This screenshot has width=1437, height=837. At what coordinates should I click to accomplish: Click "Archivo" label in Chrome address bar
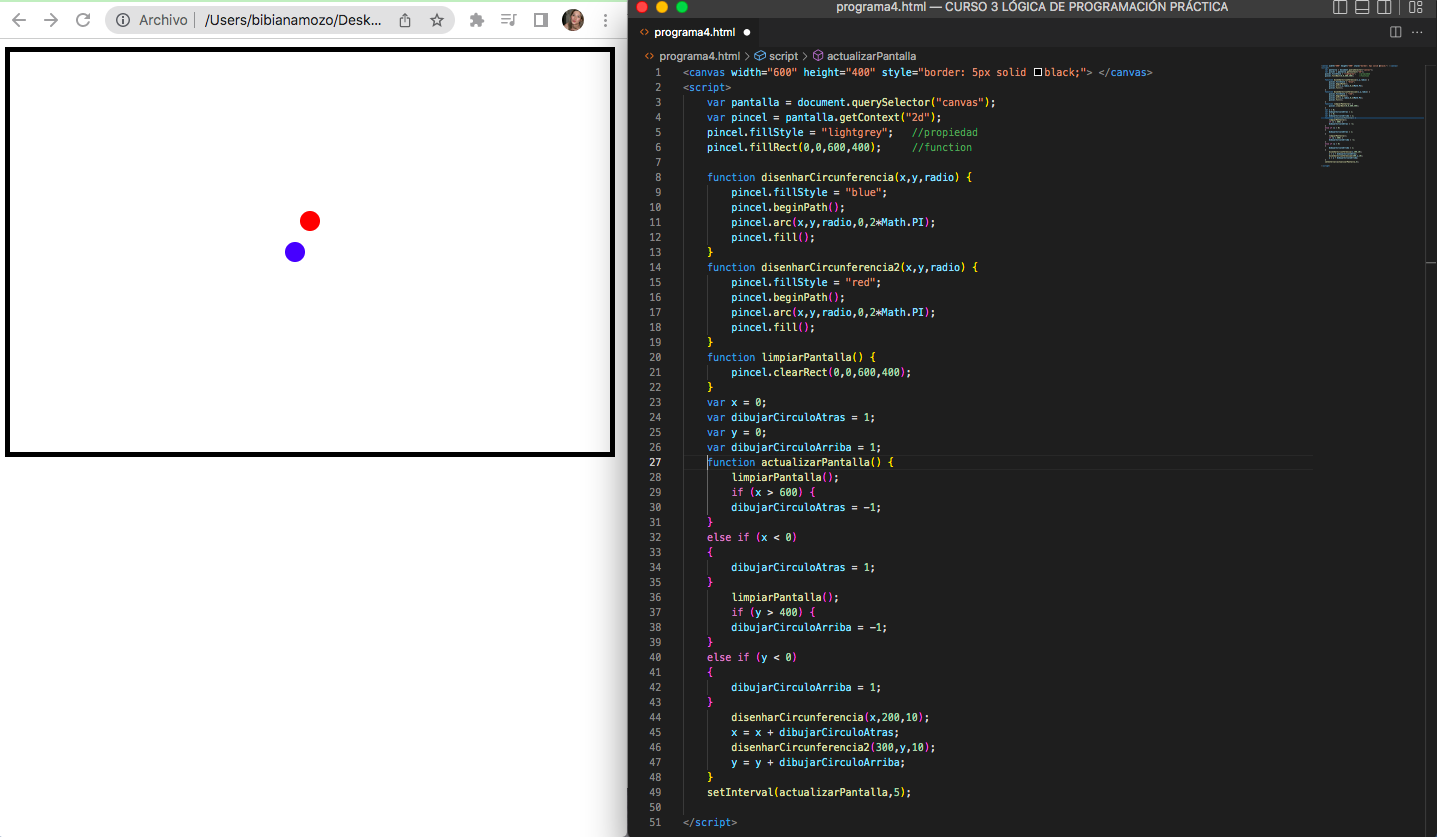(163, 20)
